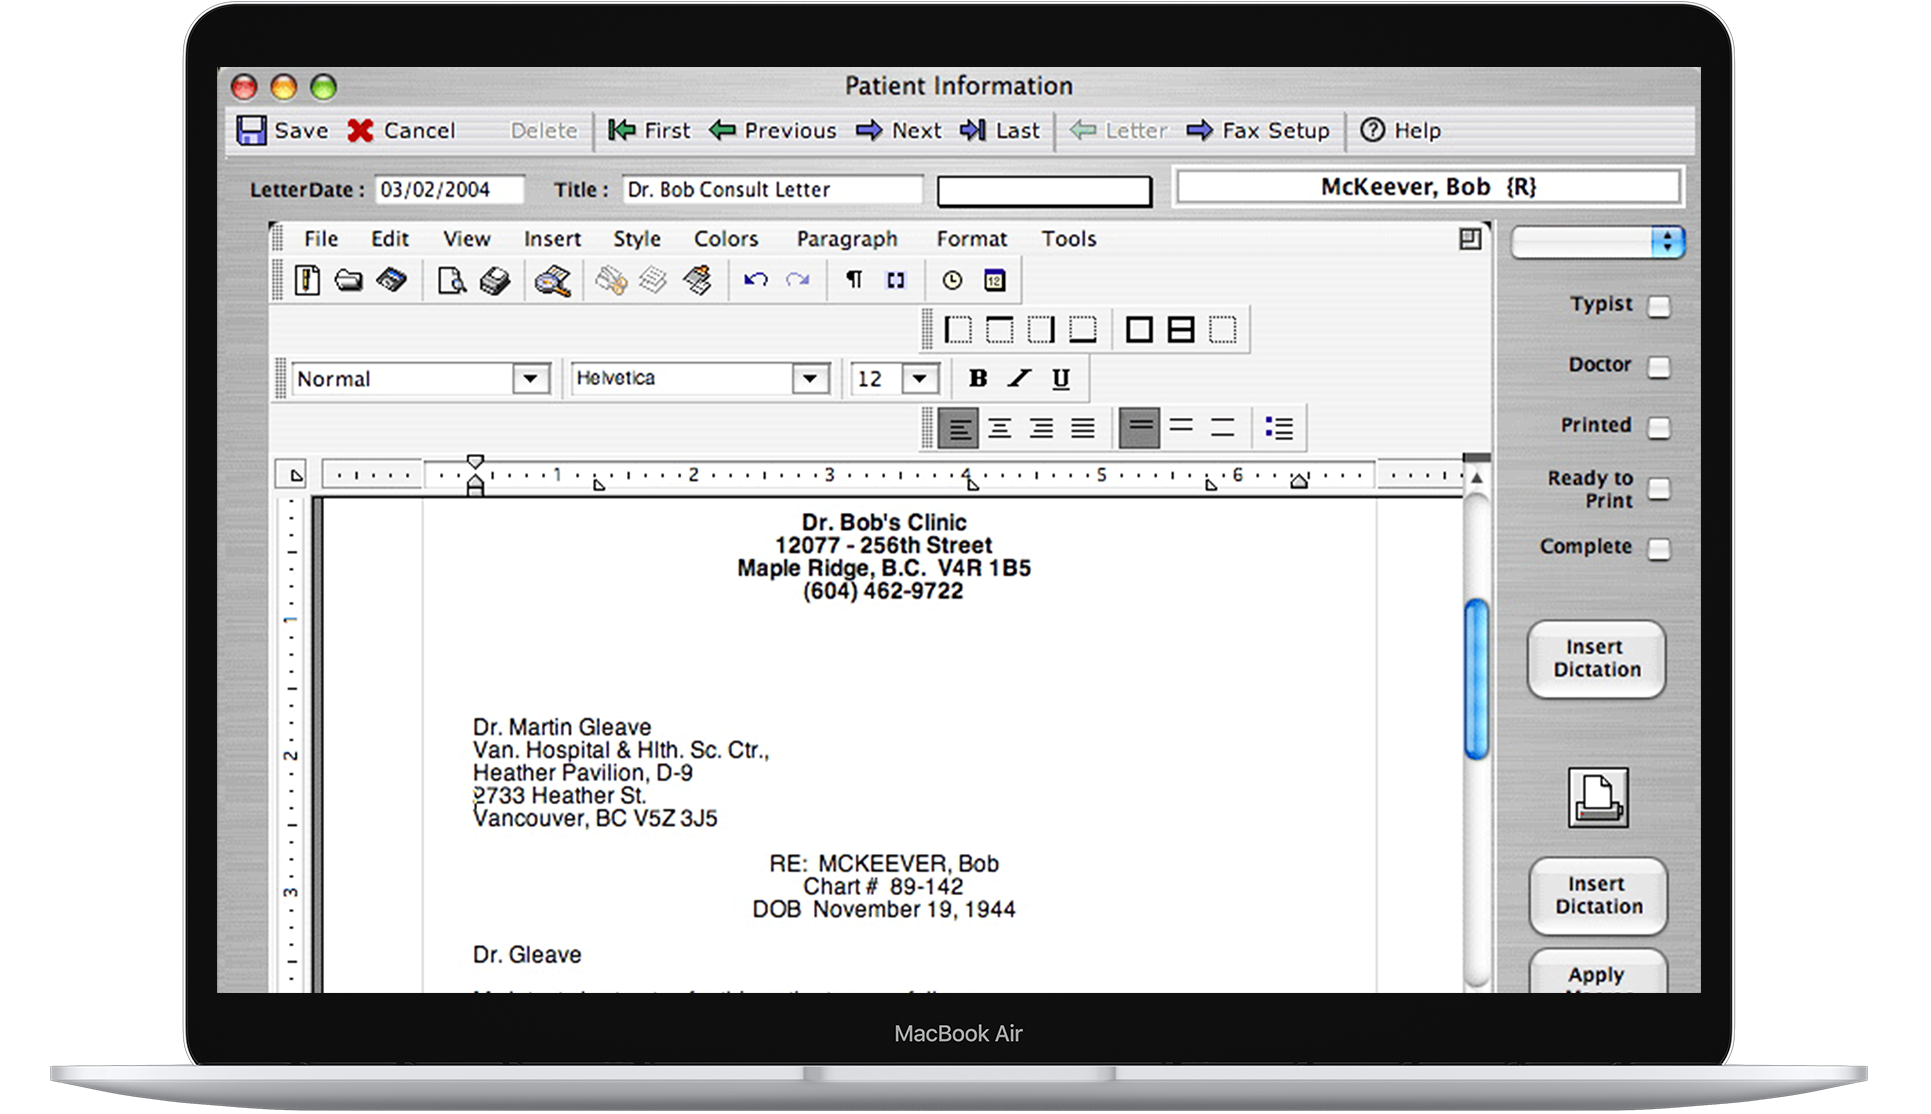Open the Insert menu
Viewport: 1931px width, 1114px height.
point(552,239)
